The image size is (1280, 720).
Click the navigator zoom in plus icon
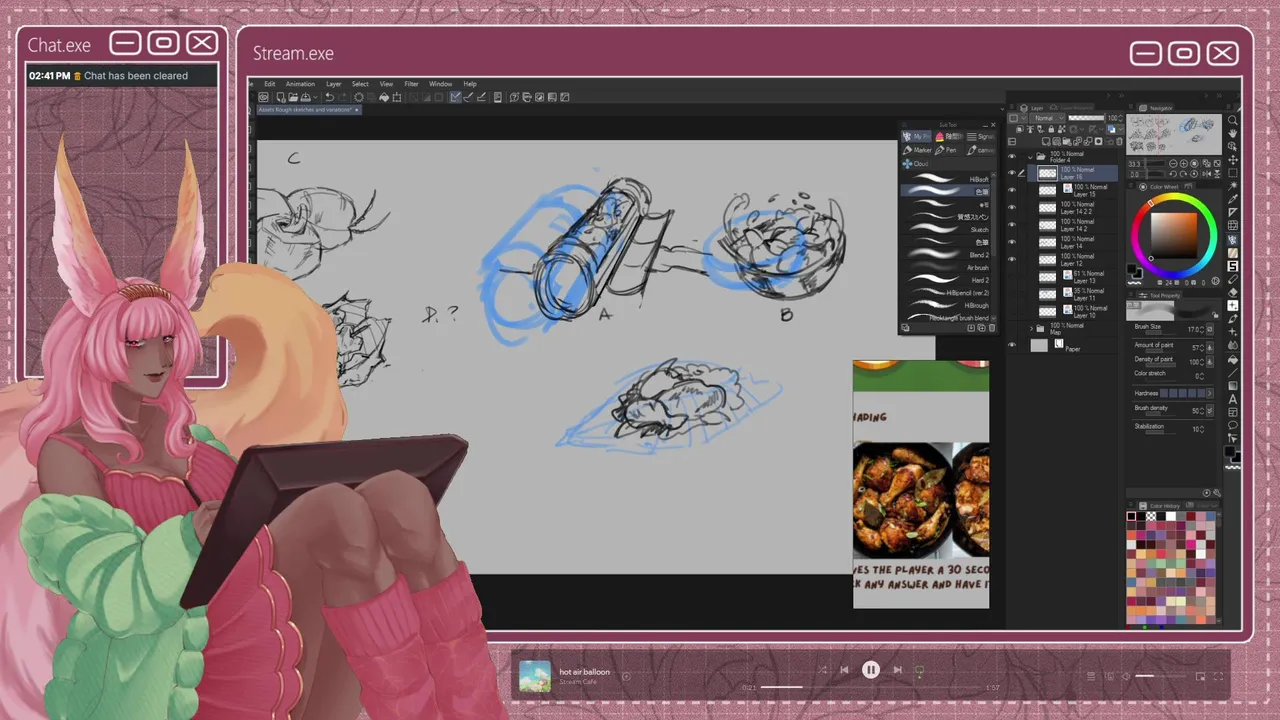1183,163
